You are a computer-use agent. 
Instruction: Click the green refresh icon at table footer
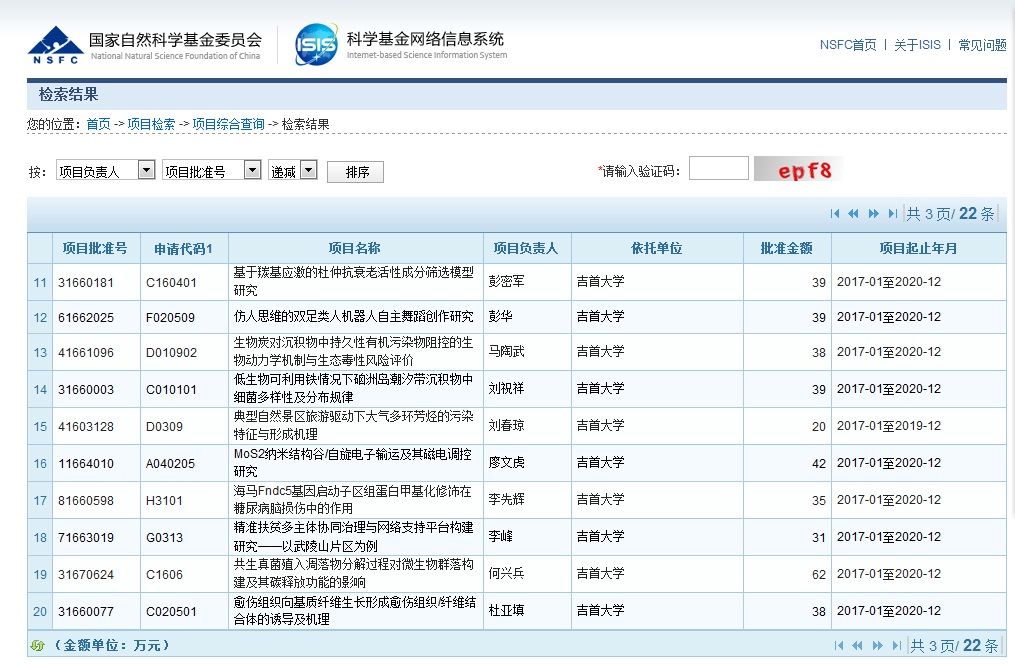coord(38,646)
